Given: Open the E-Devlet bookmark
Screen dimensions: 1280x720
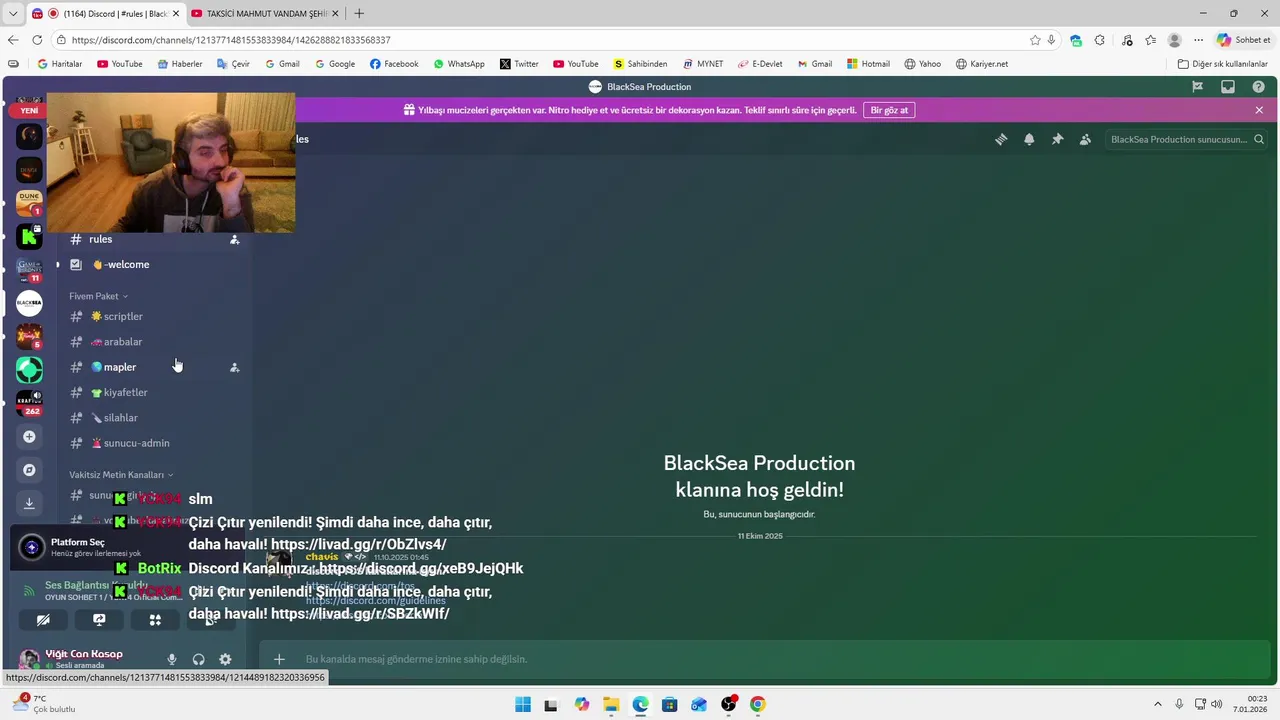Looking at the screenshot, I should [x=760, y=64].
